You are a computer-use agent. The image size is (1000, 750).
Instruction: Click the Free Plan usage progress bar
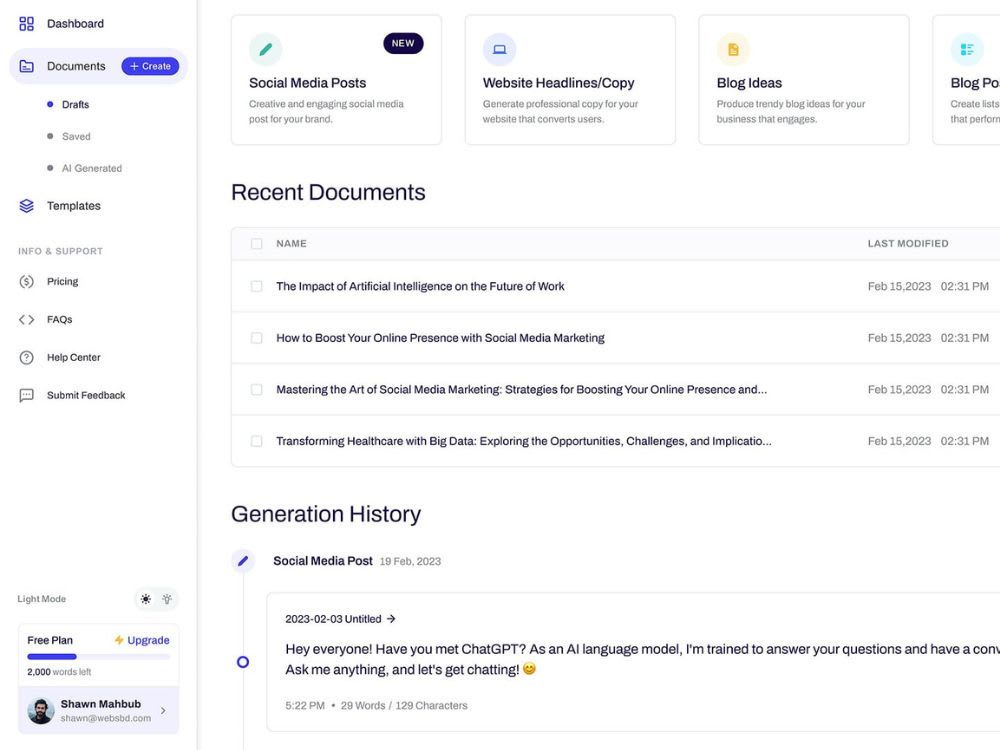[x=99, y=656]
